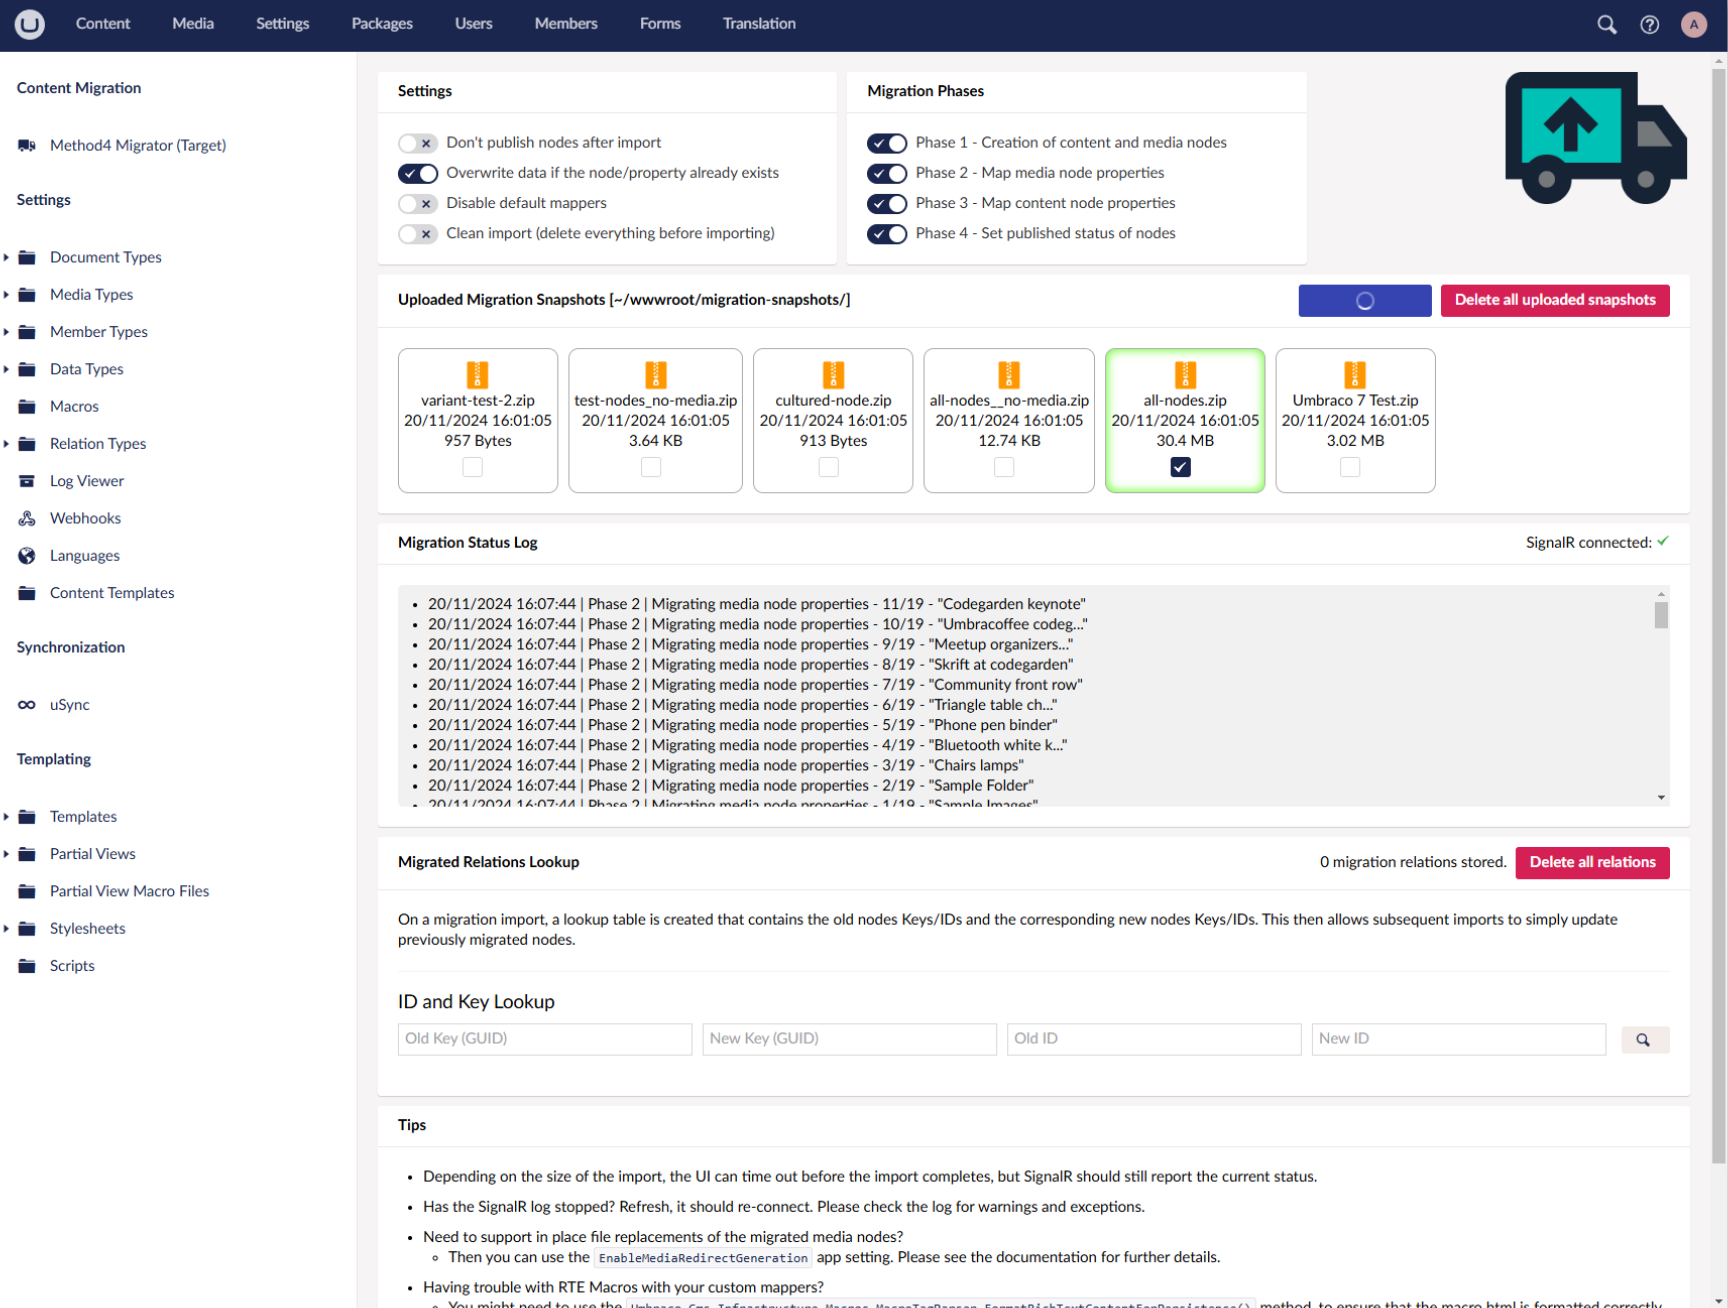Open the Packages section
The image size is (1728, 1308).
pyautogui.click(x=382, y=24)
